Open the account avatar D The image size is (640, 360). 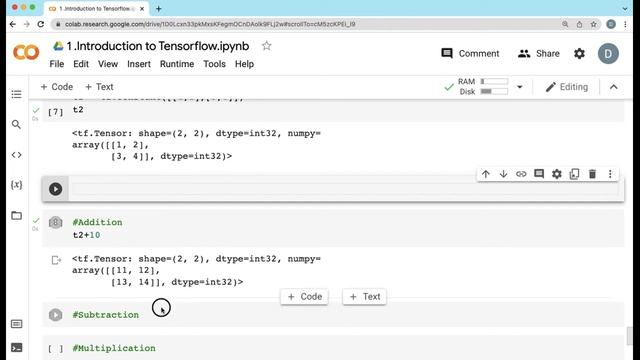coord(608,53)
